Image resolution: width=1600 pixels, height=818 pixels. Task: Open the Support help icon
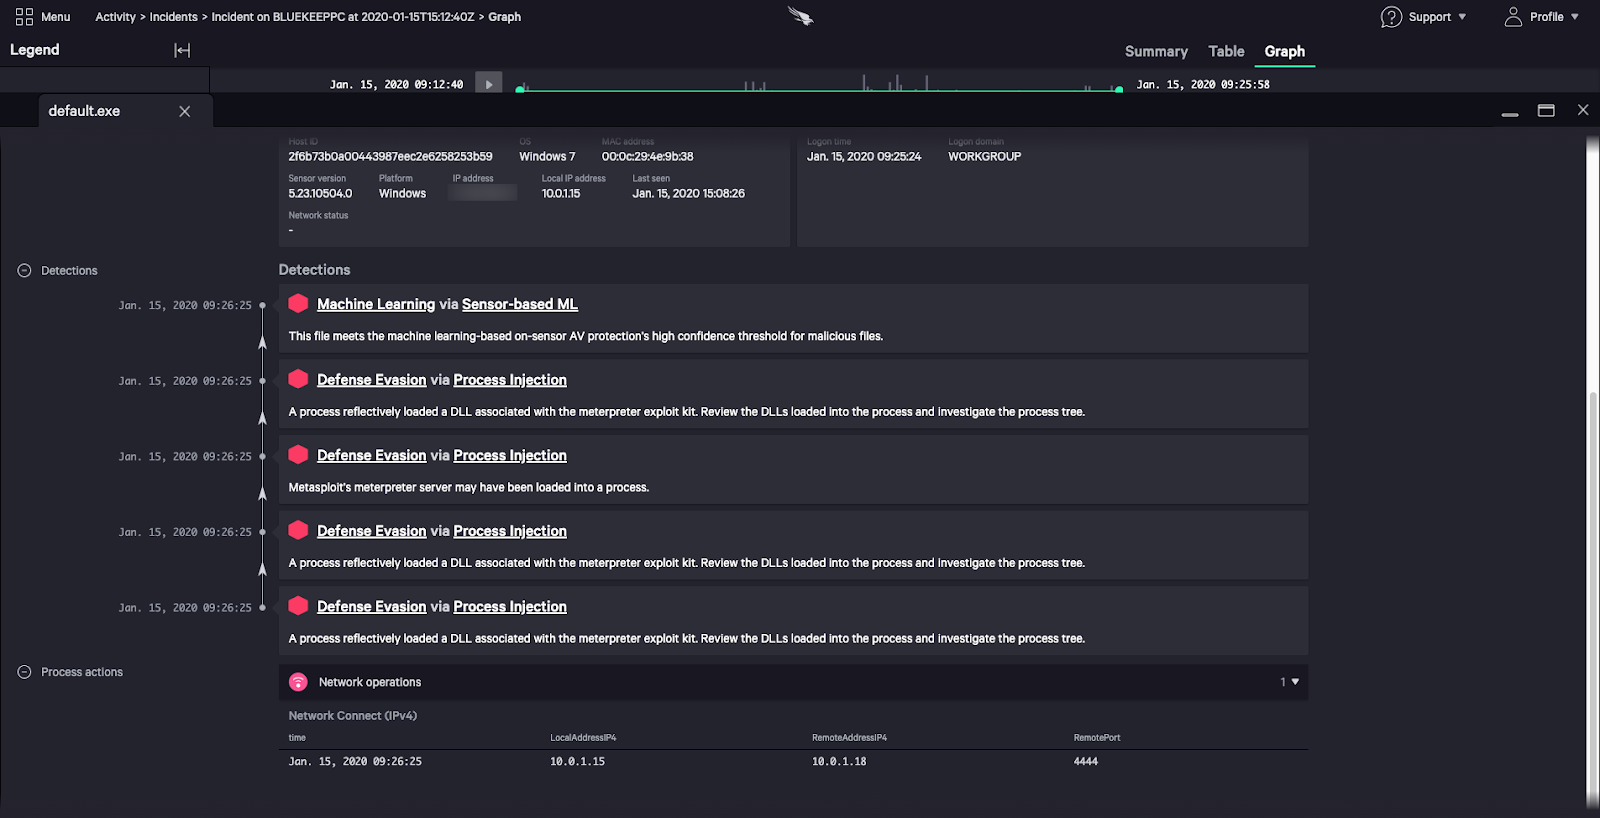click(1391, 17)
